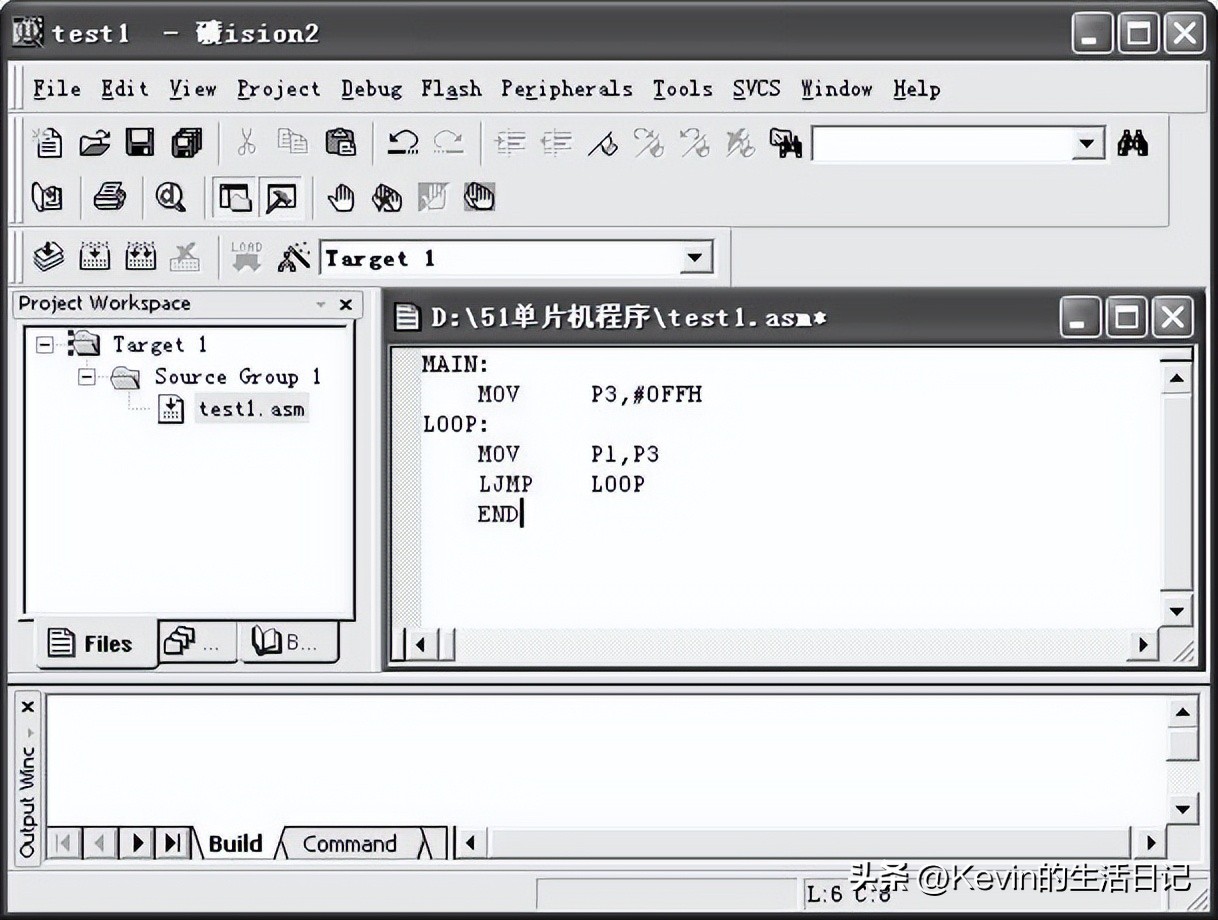The image size is (1218, 920).
Task: Disable all breakpoints with the rightmost hand icon
Action: pos(479,198)
